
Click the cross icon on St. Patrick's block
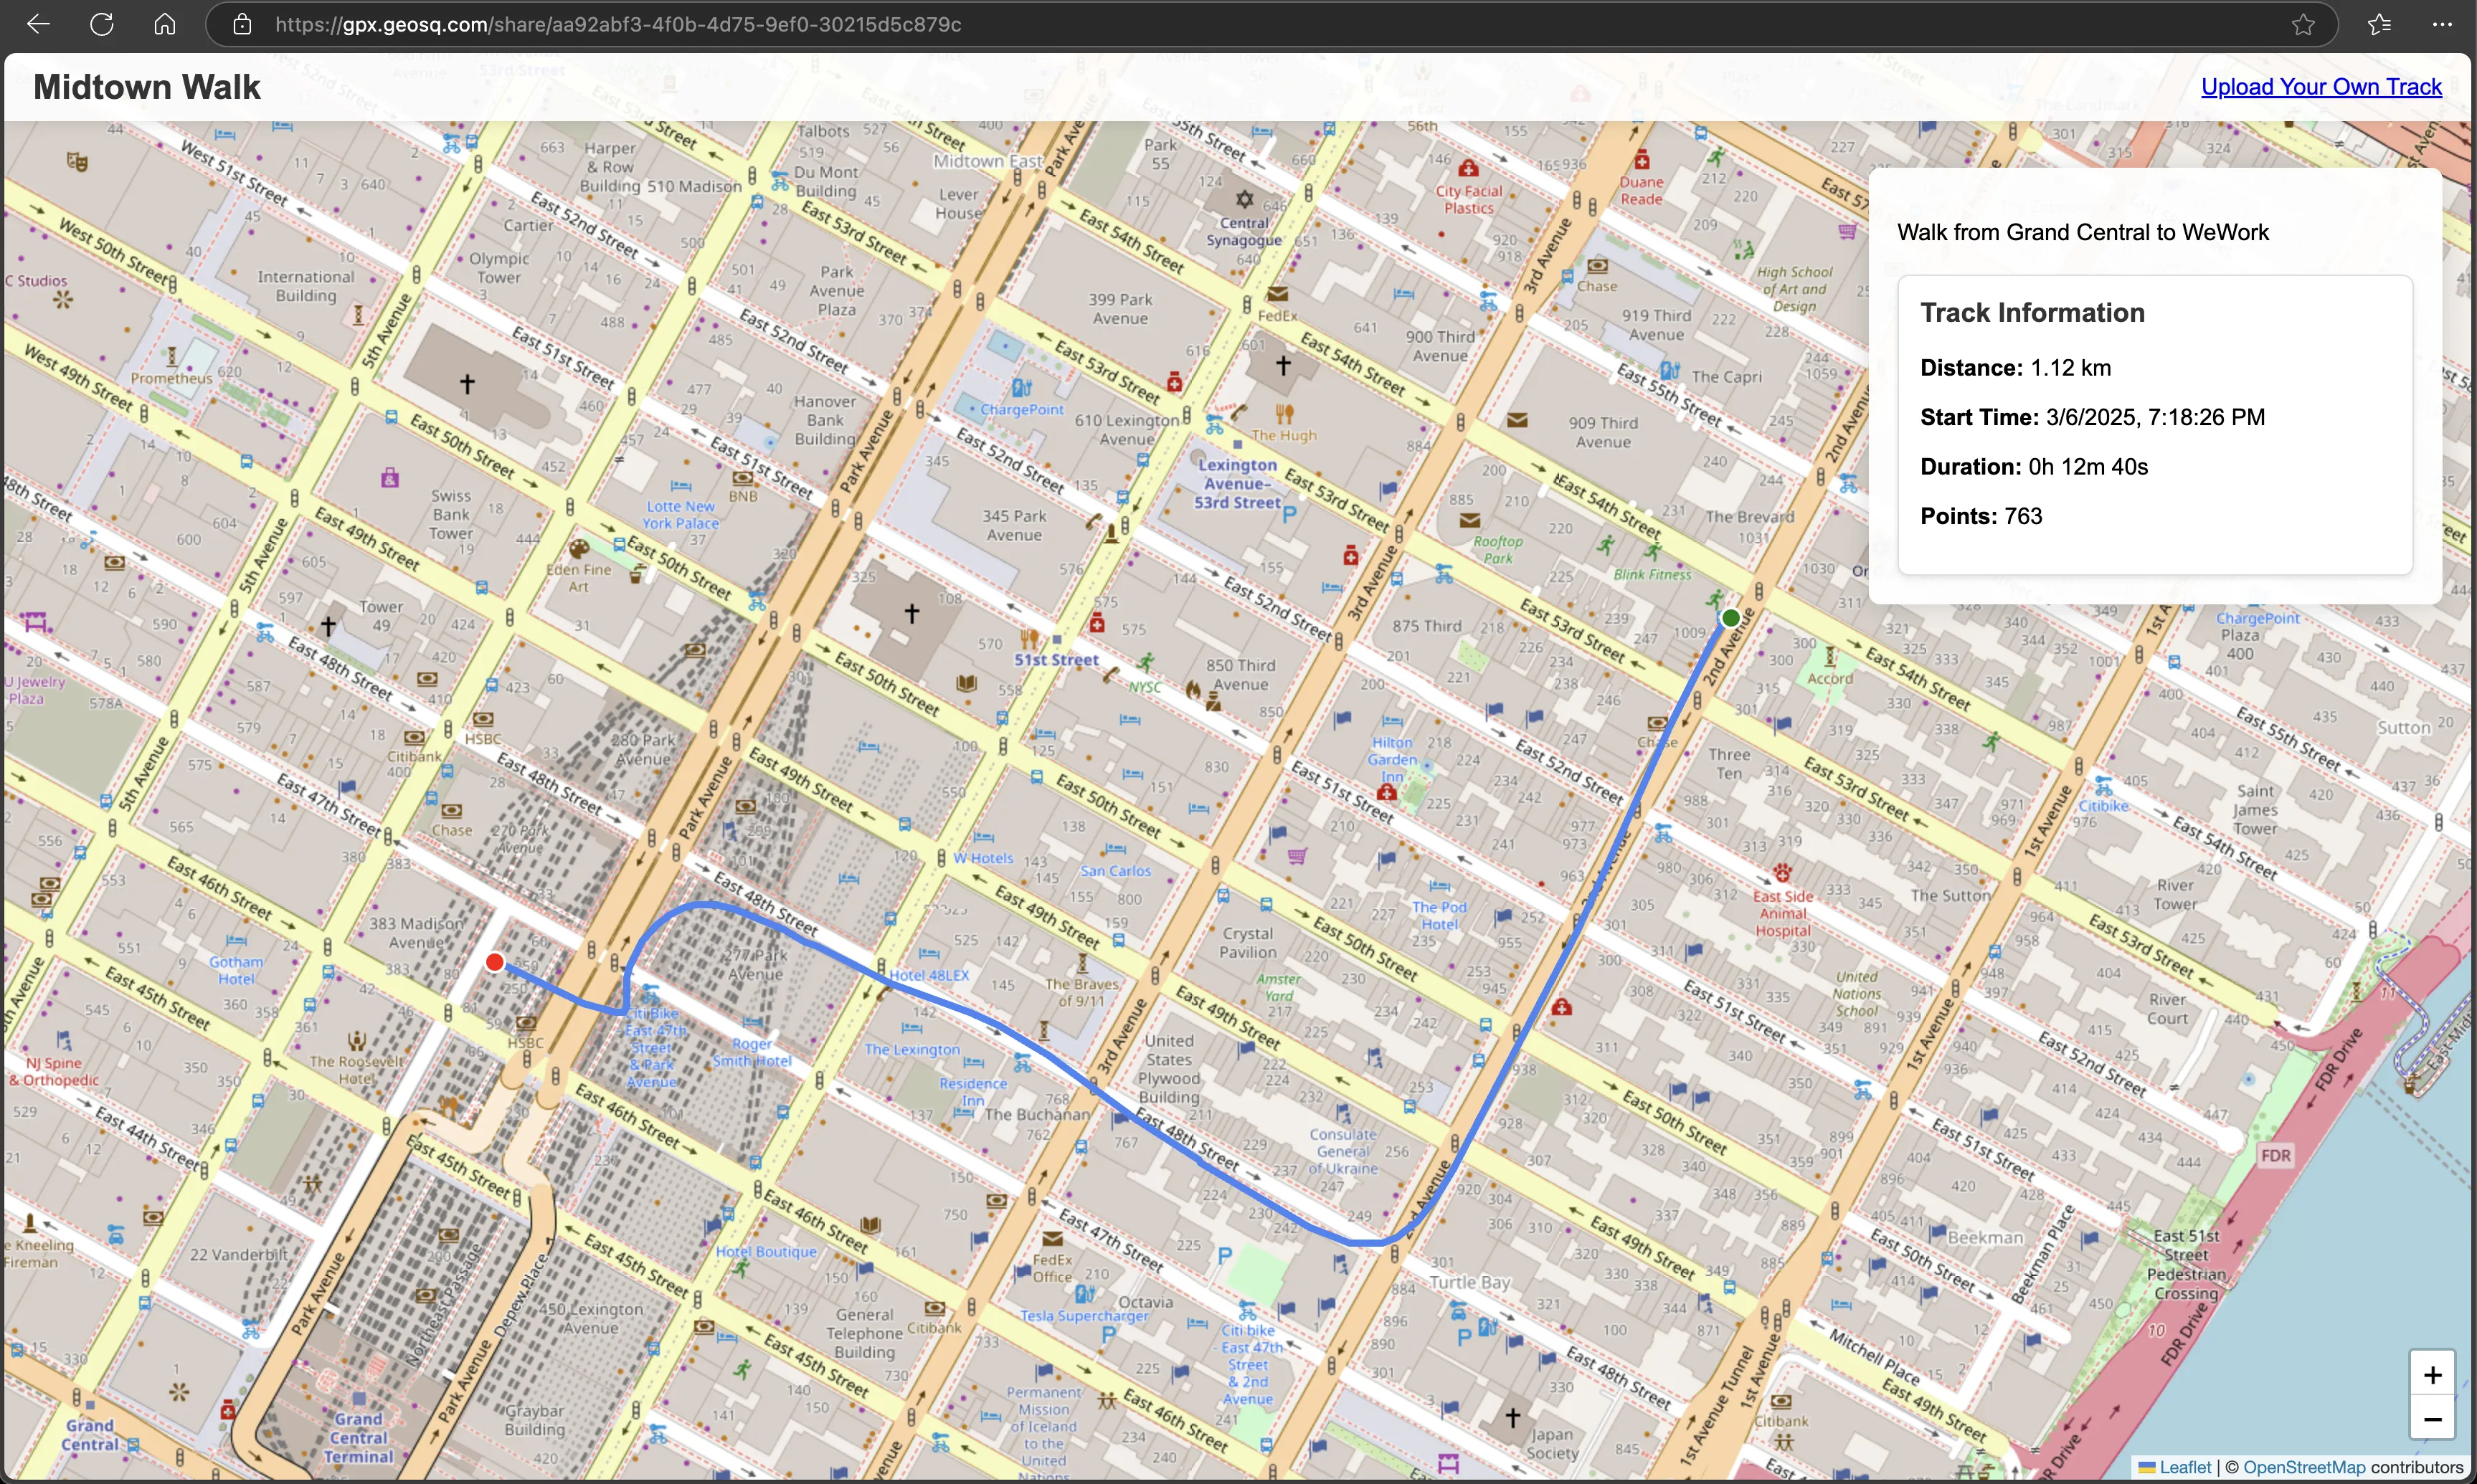pyautogui.click(x=466, y=383)
